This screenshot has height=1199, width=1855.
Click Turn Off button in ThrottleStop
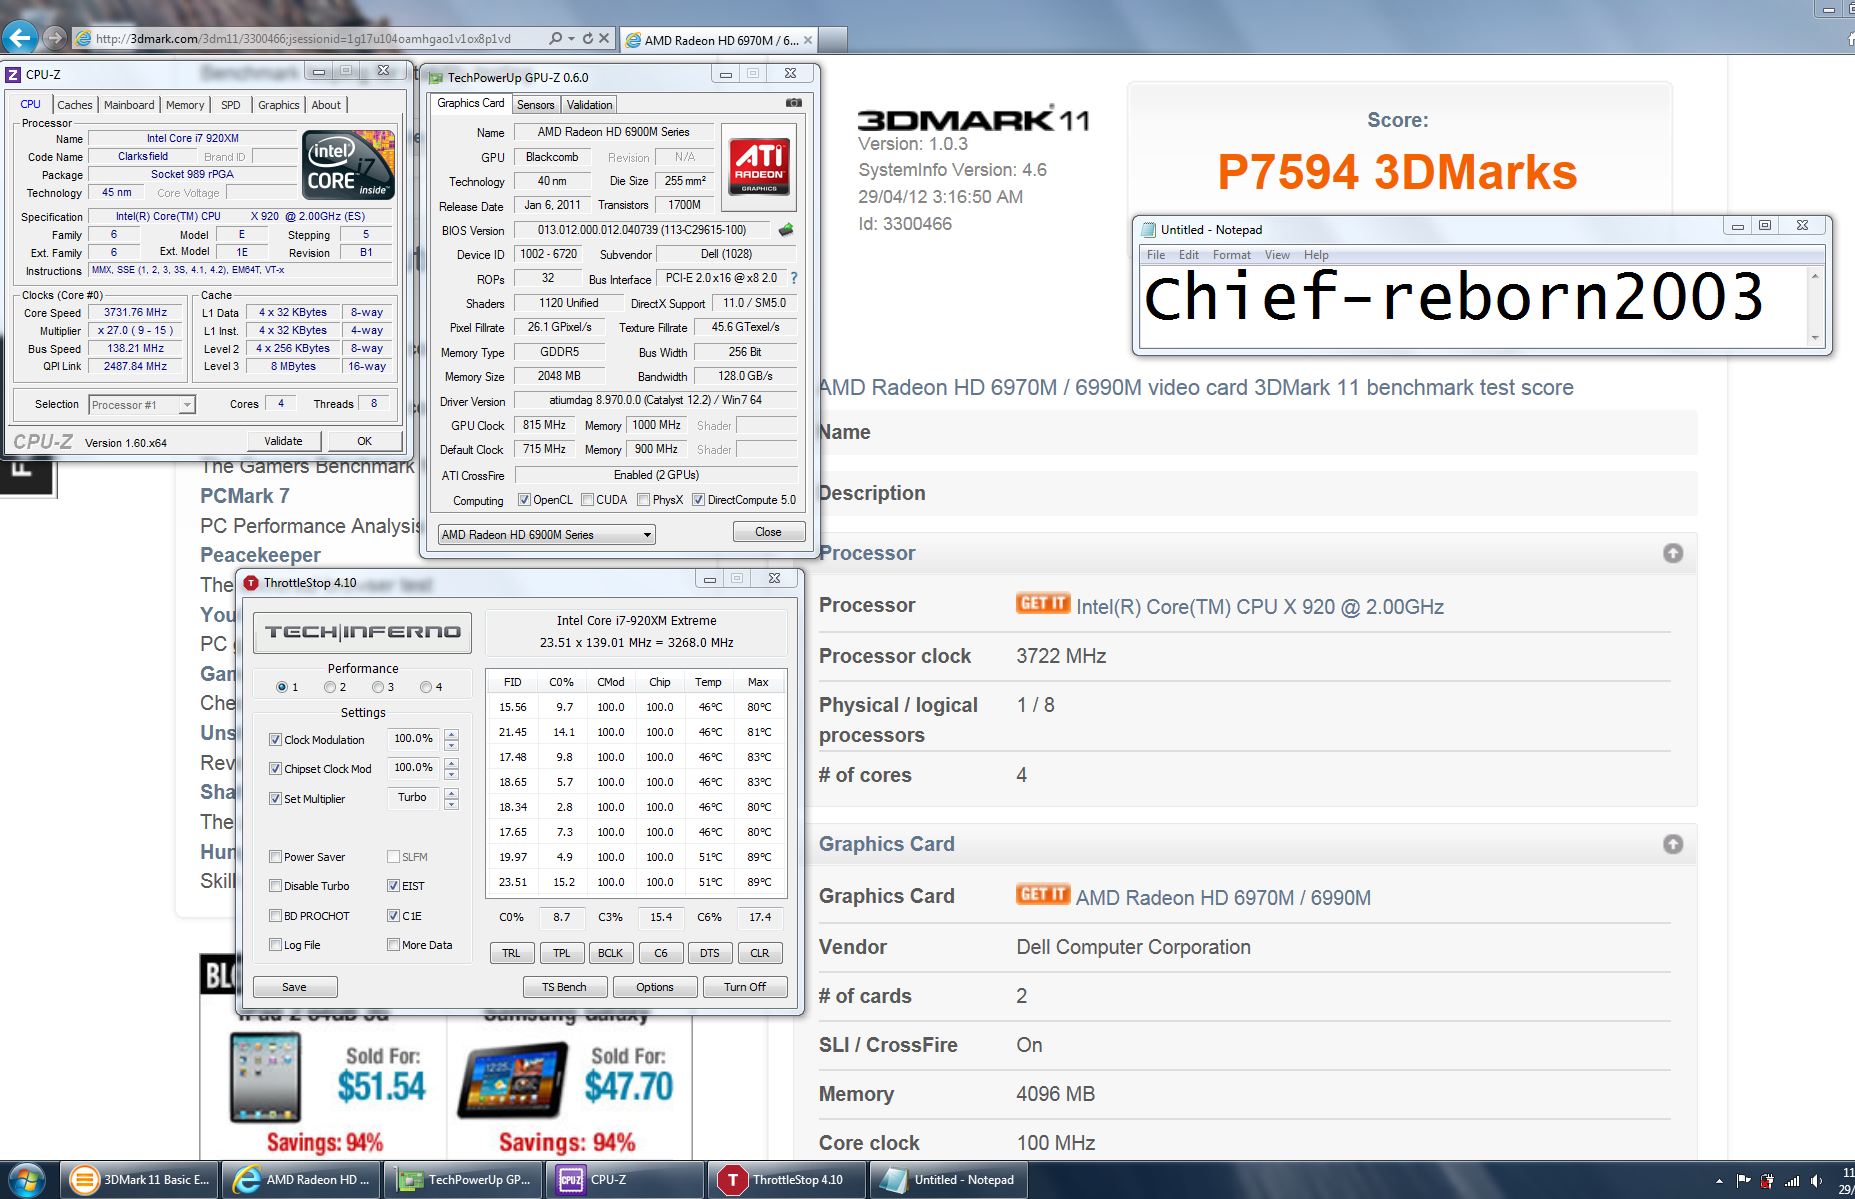tap(745, 987)
